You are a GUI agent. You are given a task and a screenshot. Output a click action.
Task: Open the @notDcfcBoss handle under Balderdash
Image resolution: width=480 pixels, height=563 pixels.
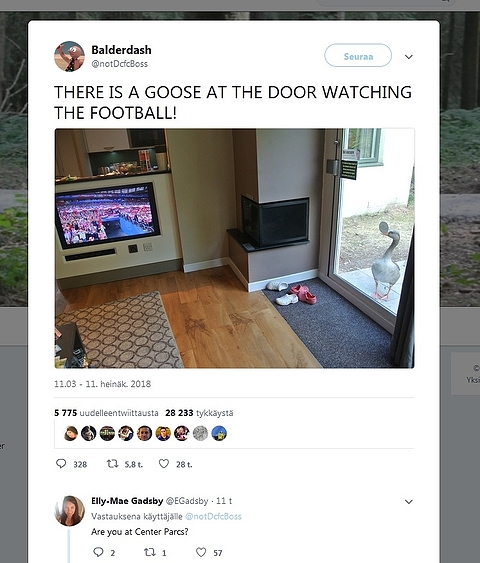[x=120, y=64]
